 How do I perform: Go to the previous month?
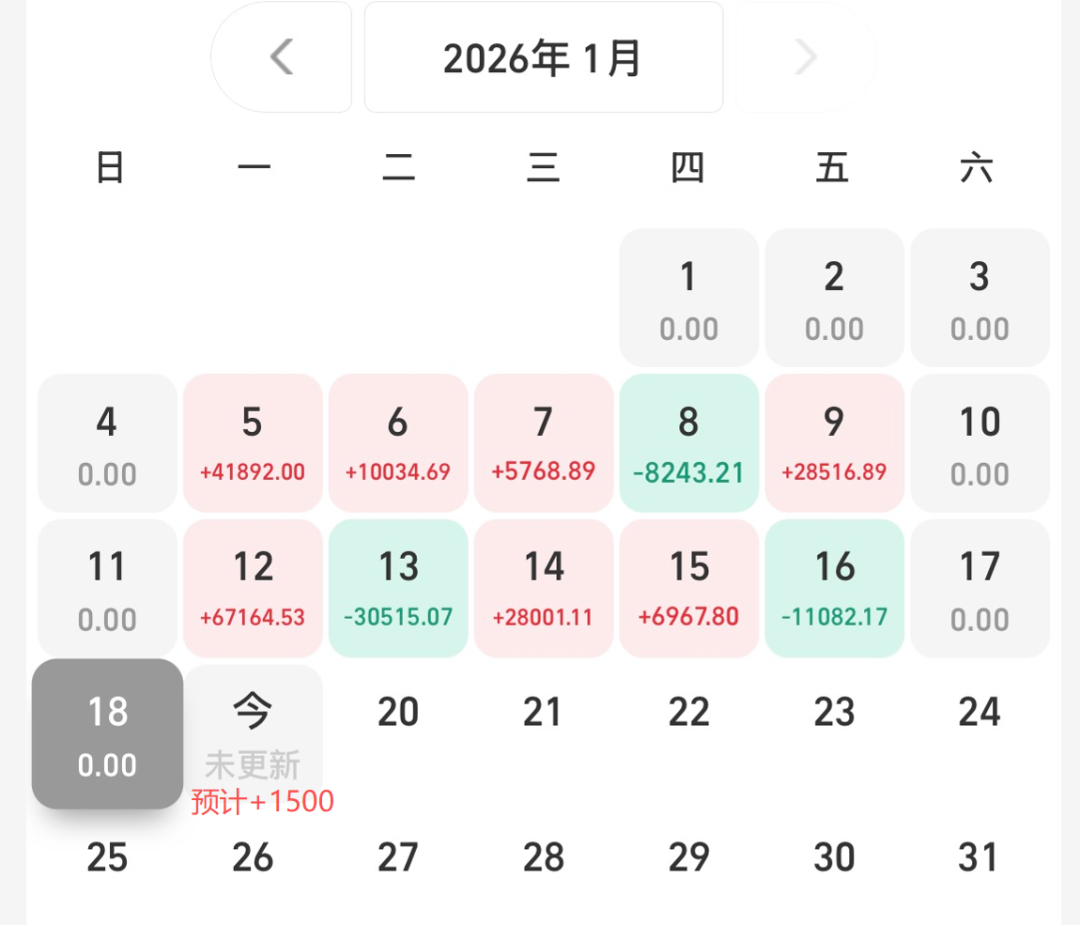(281, 56)
